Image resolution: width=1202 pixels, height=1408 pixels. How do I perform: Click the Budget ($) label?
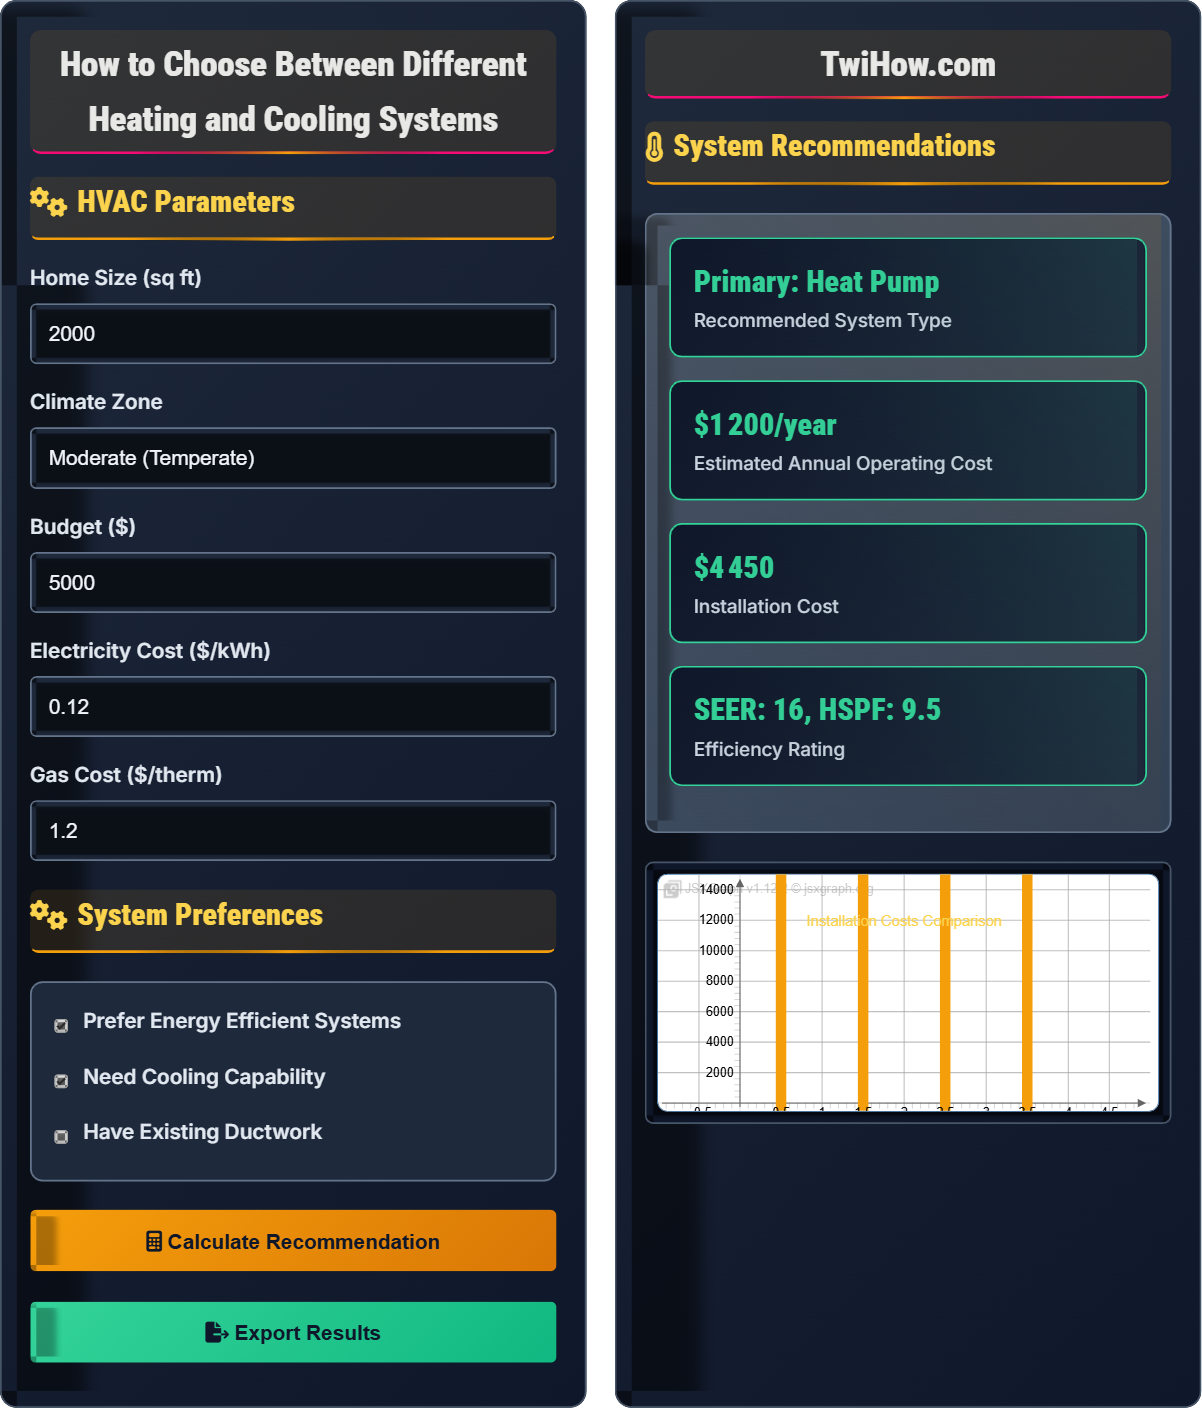pyautogui.click(x=83, y=527)
